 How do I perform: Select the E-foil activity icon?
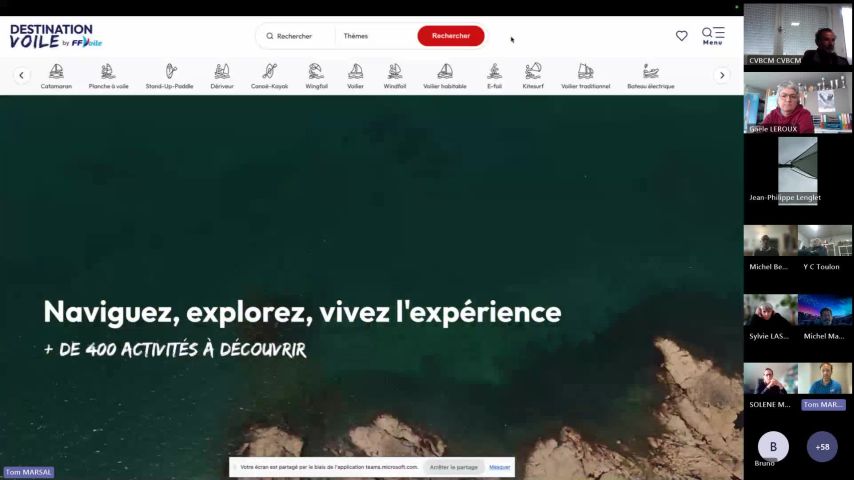(494, 76)
